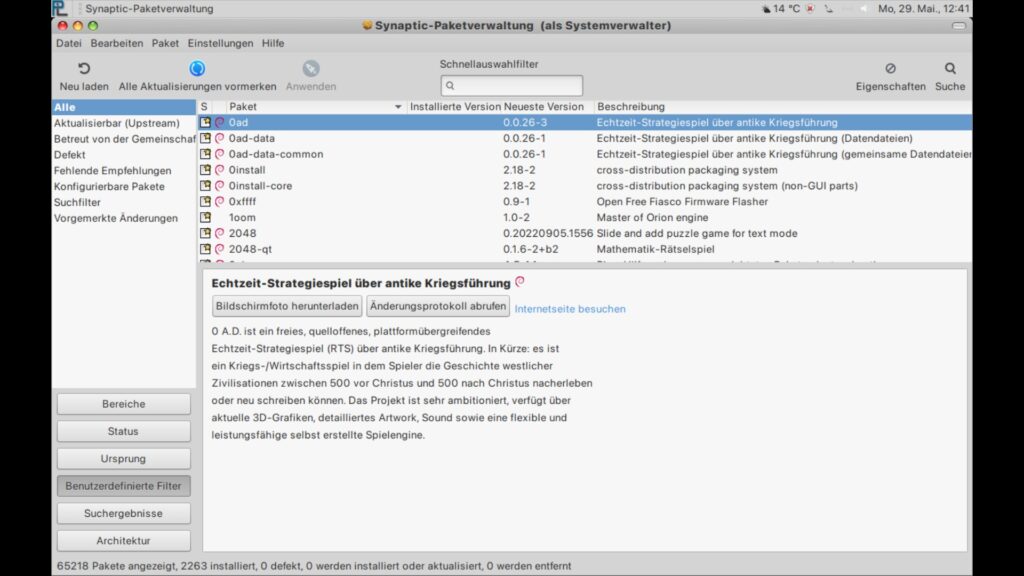Switch to Status view button
The width and height of the screenshot is (1024, 576).
(123, 431)
